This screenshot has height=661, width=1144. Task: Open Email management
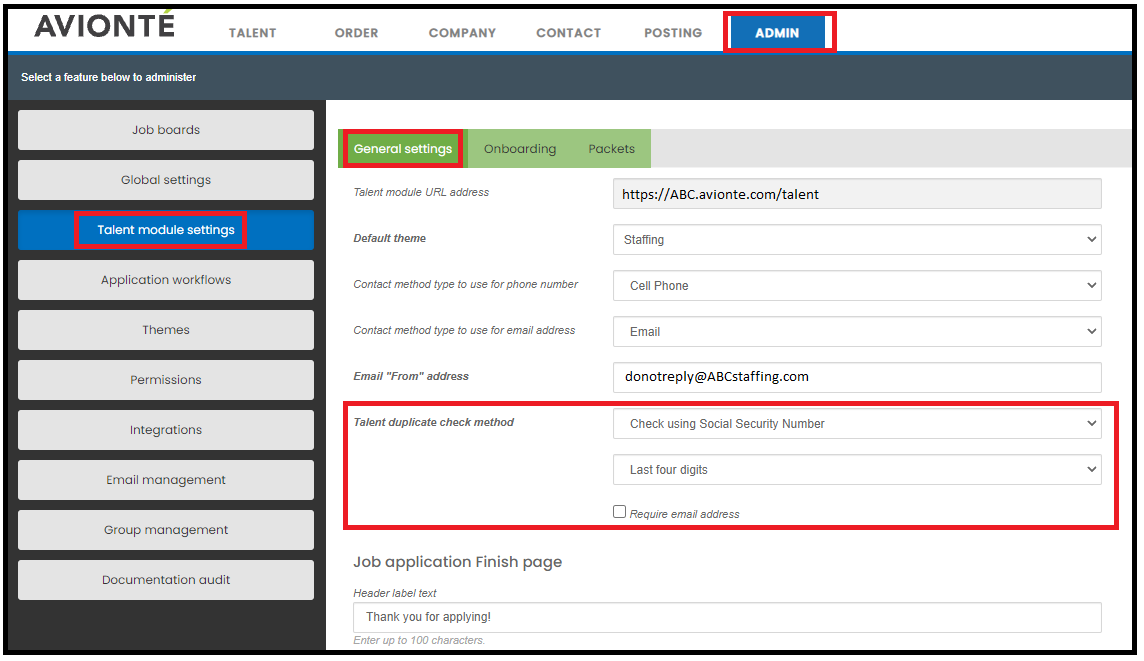(166, 480)
